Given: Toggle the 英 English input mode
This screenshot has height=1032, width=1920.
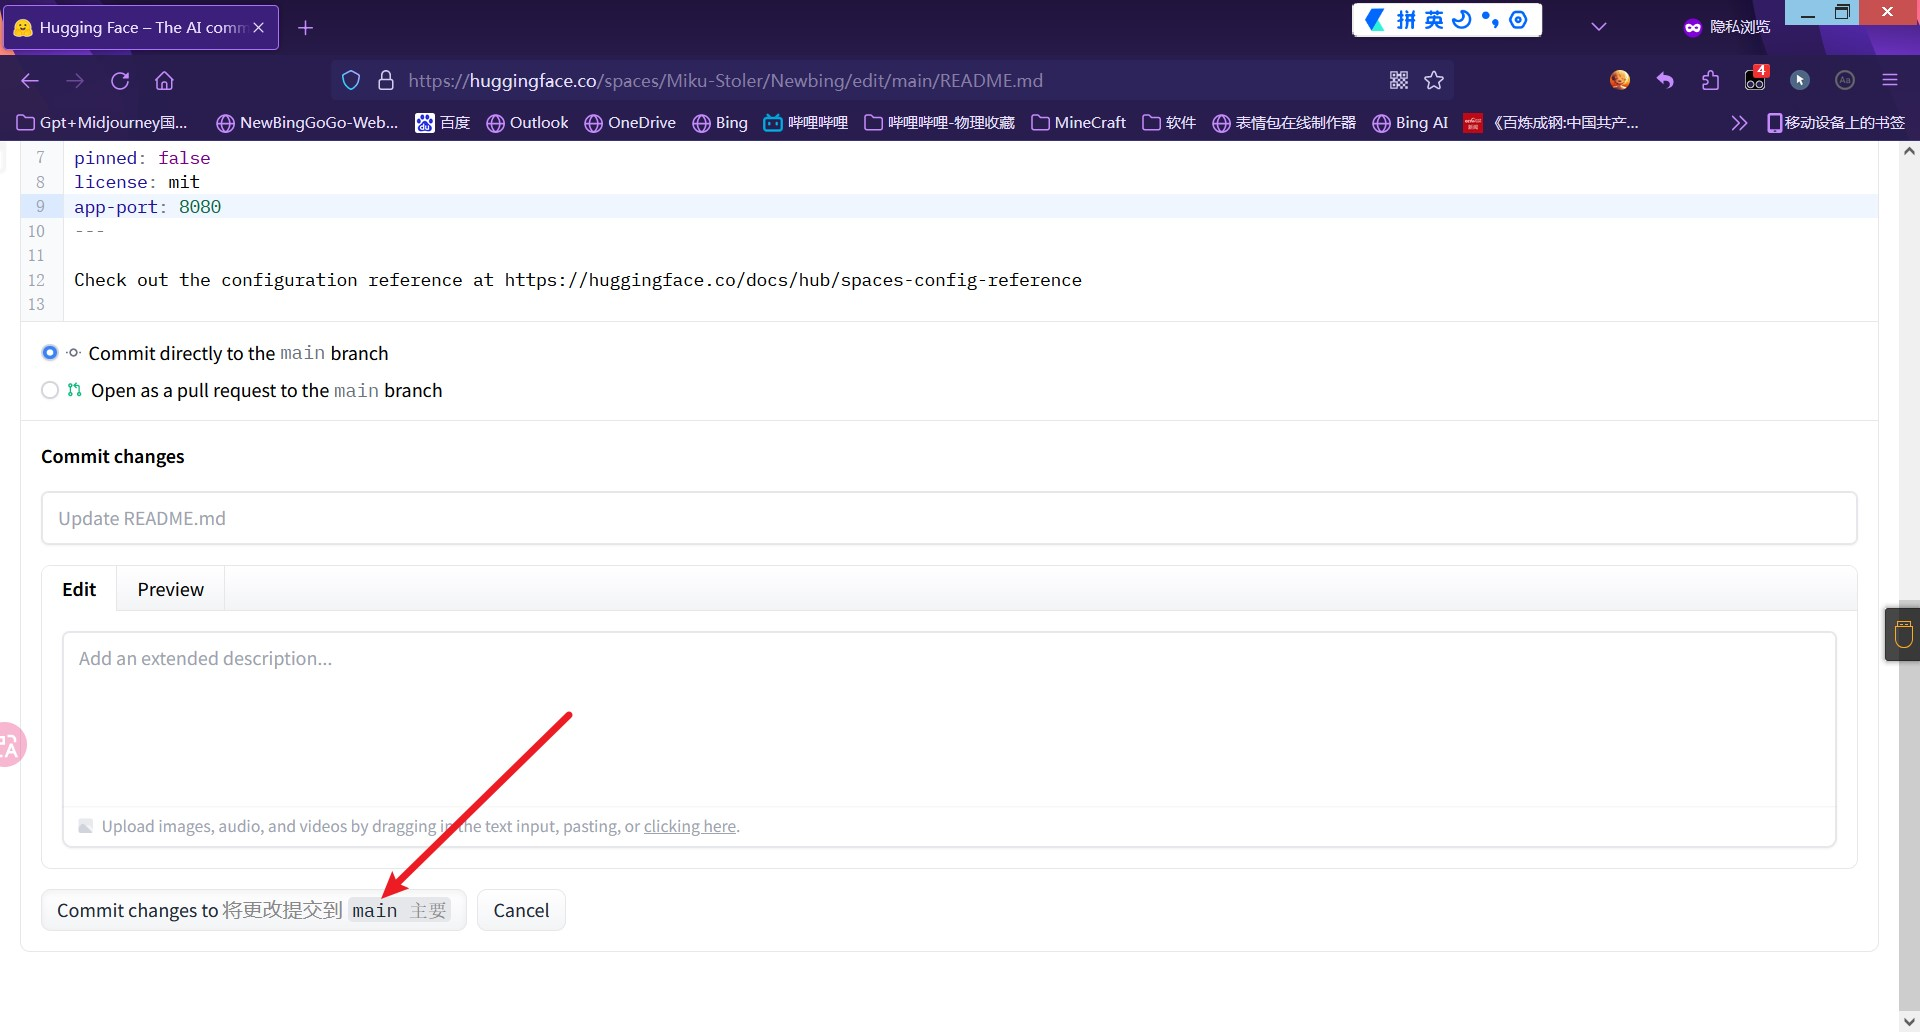Looking at the screenshot, I should [1434, 20].
